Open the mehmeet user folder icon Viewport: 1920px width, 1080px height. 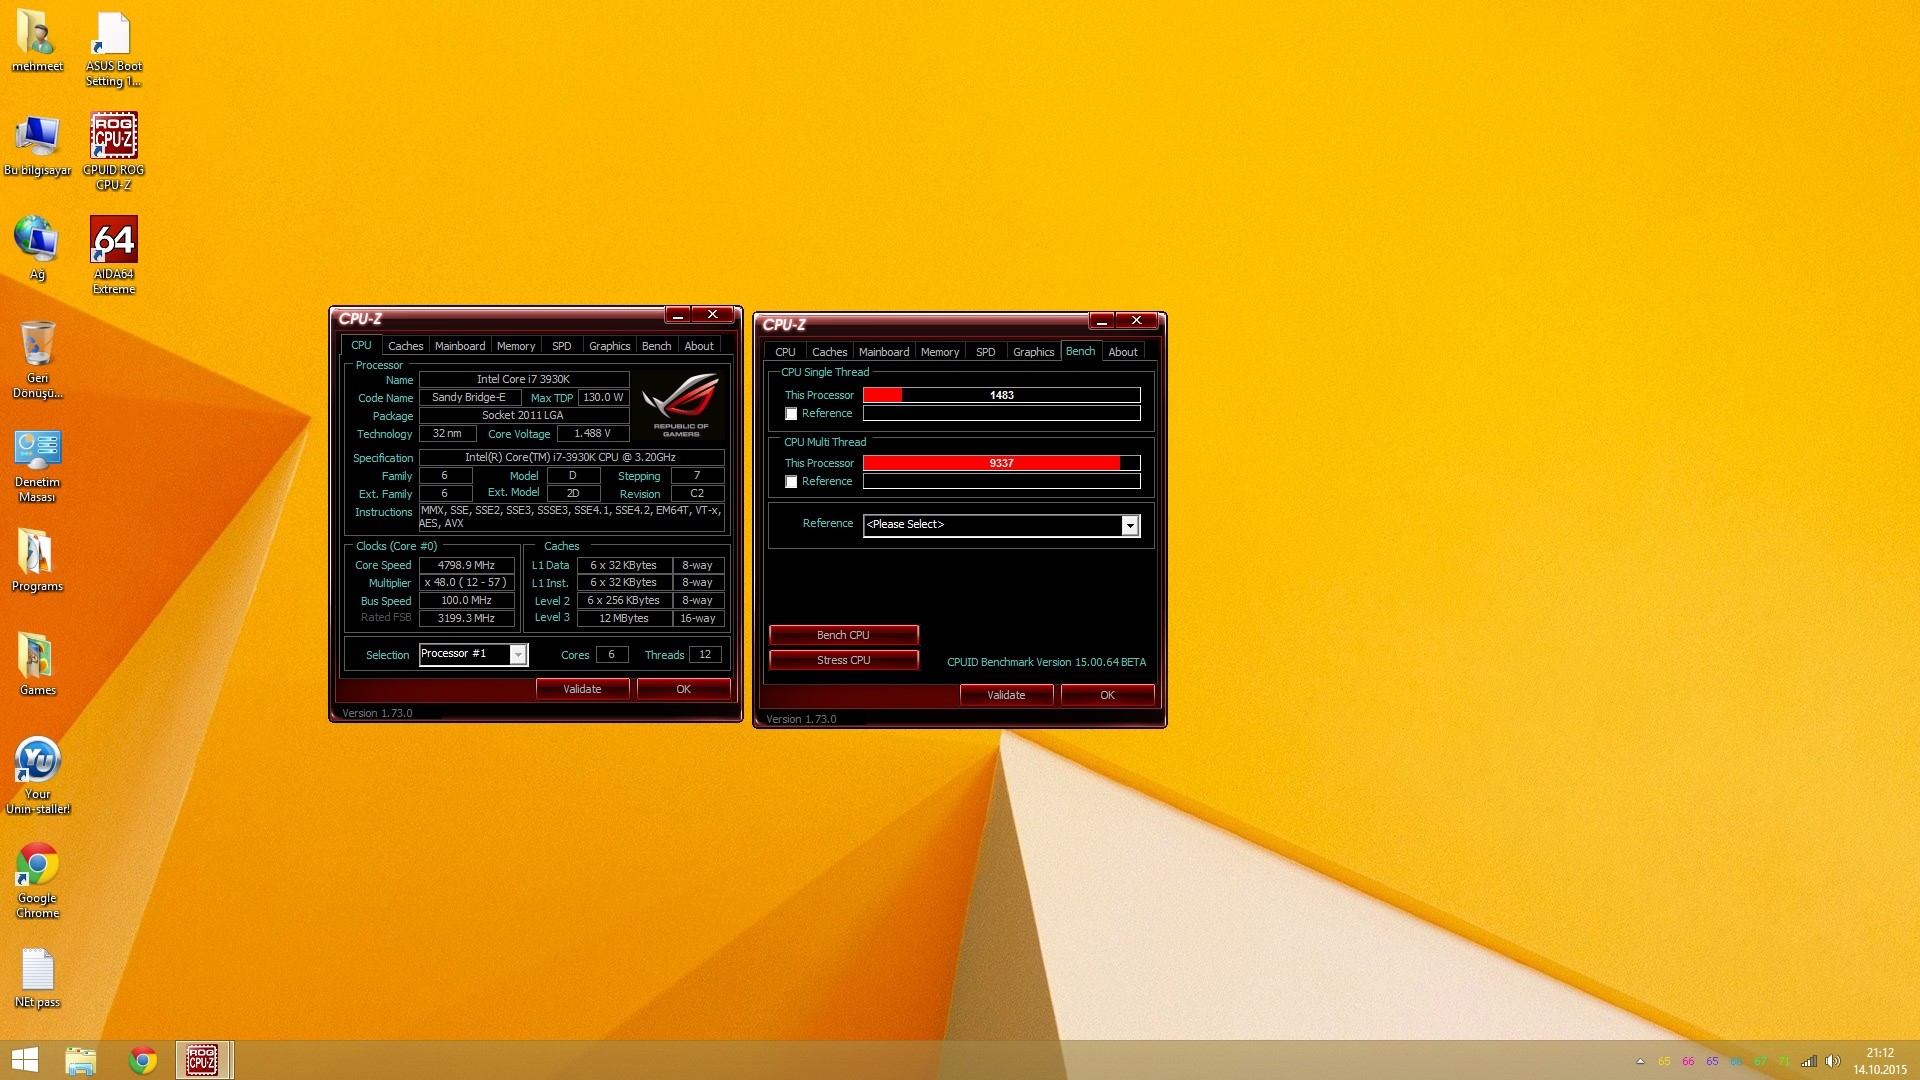tap(37, 40)
